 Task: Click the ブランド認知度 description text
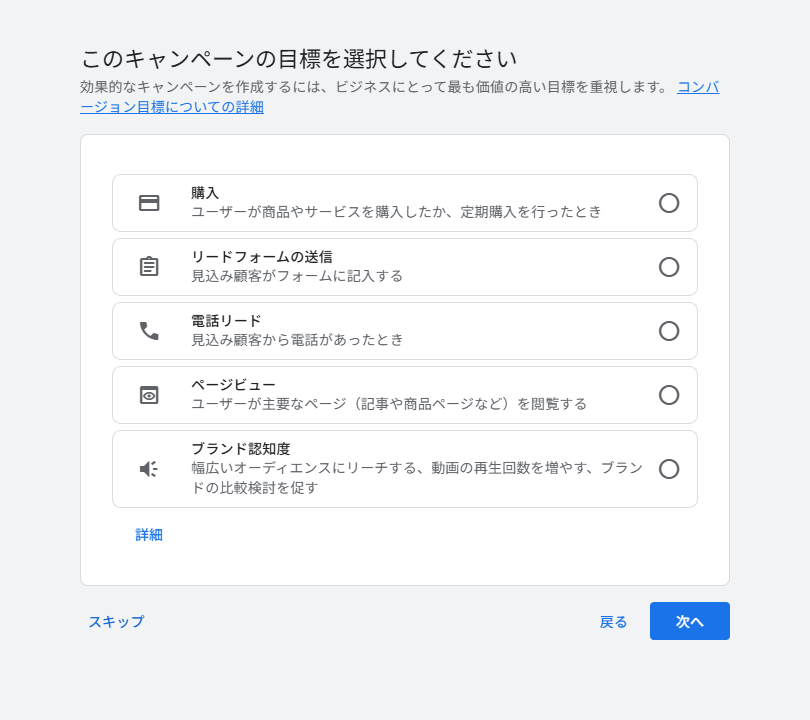point(416,478)
